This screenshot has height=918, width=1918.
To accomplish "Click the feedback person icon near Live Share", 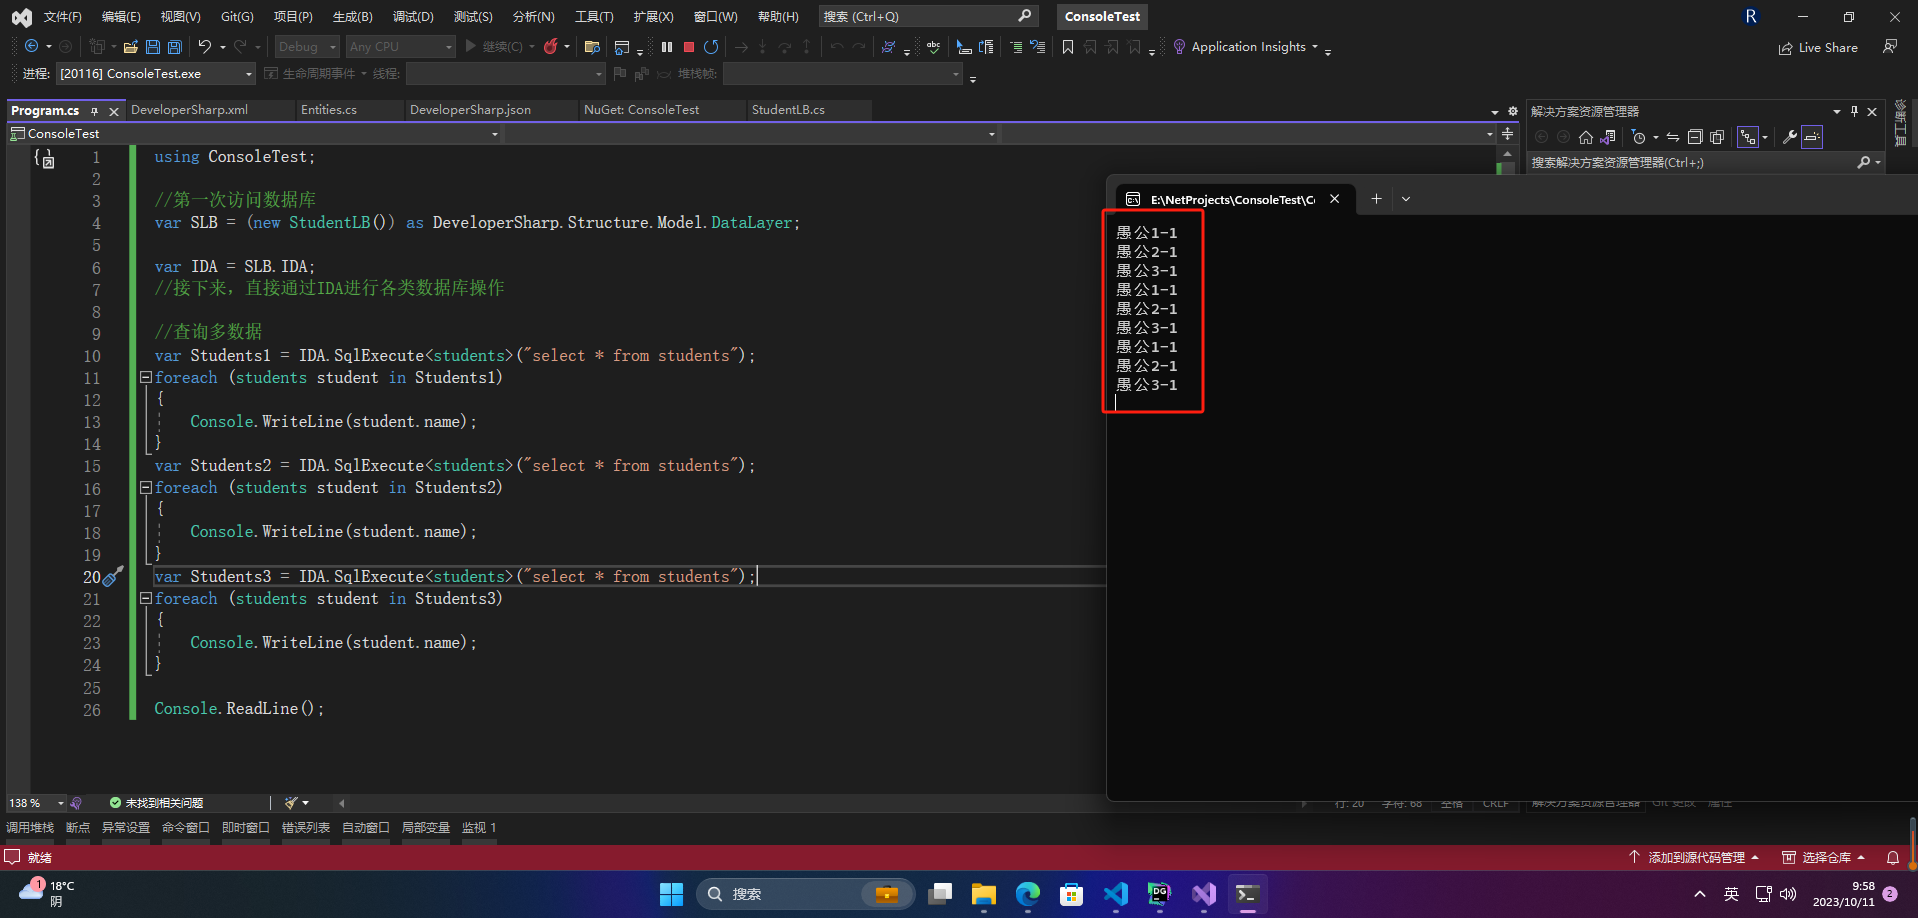I will click(1890, 47).
